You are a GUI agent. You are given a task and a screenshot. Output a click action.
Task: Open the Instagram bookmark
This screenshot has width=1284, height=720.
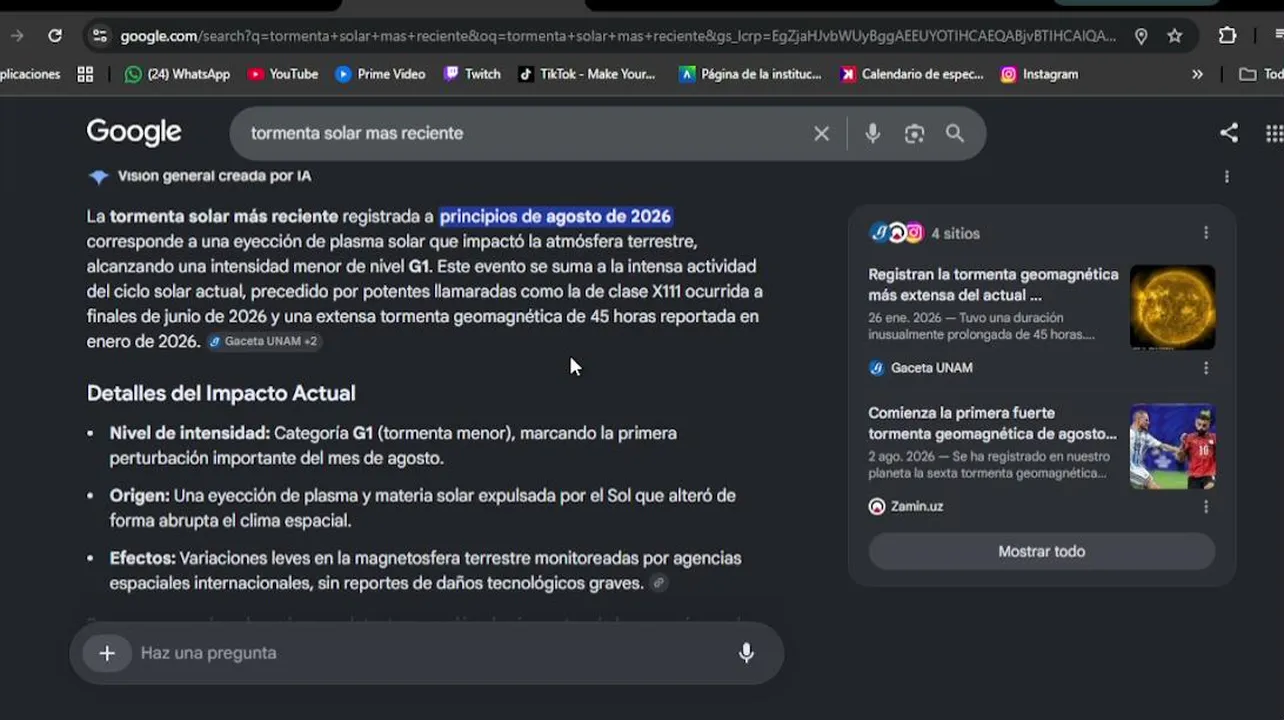tap(1040, 74)
